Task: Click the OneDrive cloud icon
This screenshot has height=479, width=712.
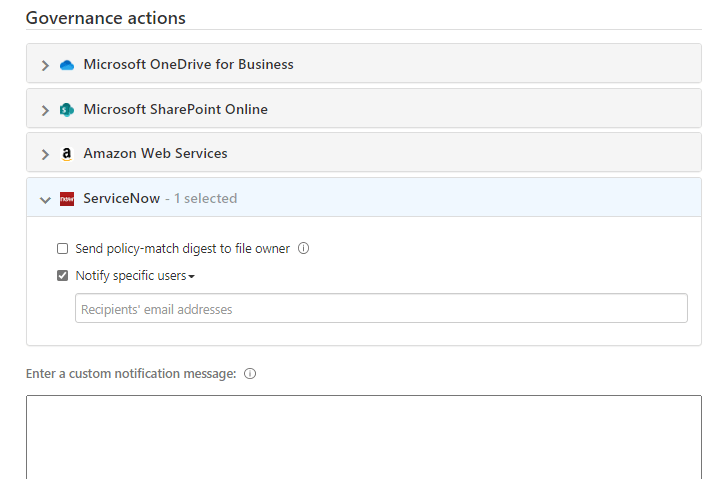Action: pos(67,65)
